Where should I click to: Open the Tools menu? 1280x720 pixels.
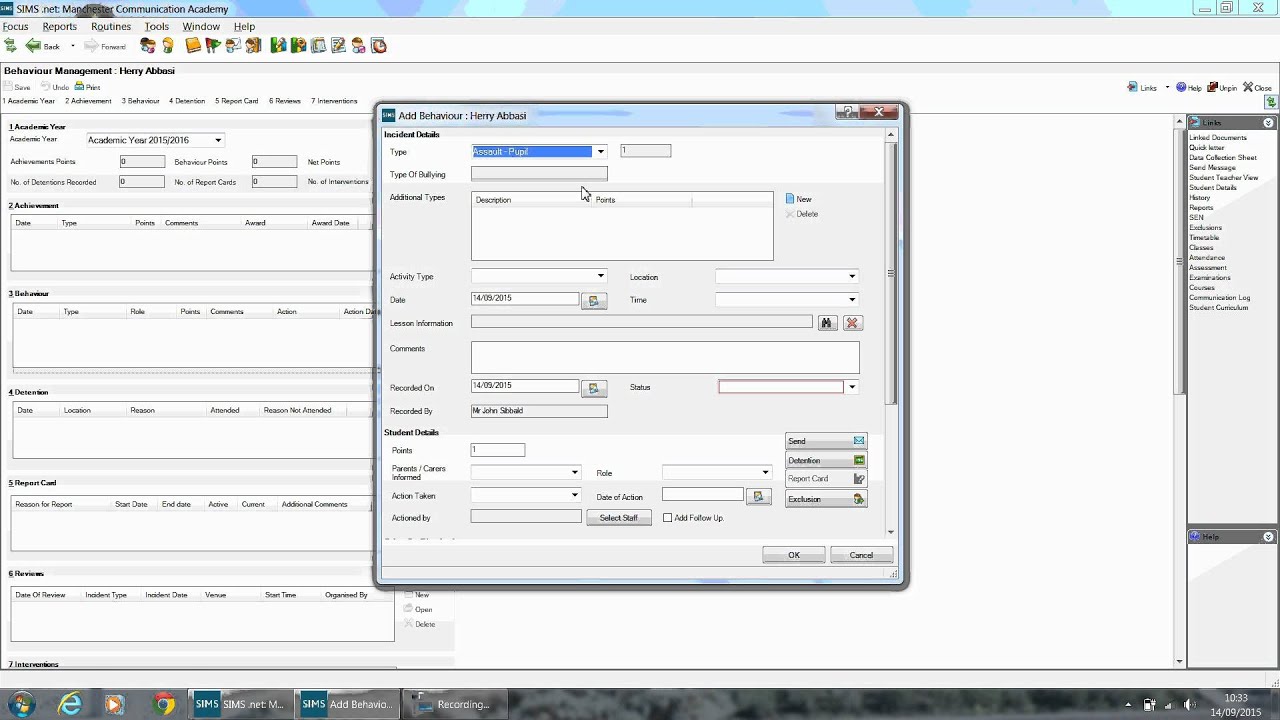point(156,26)
